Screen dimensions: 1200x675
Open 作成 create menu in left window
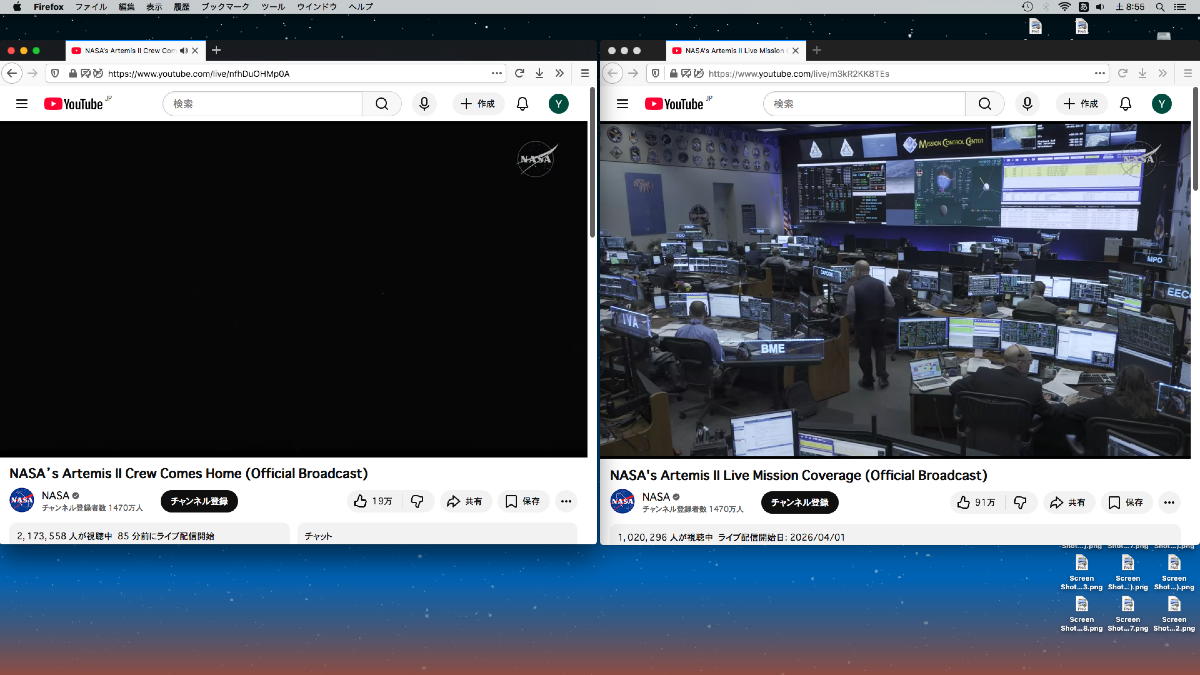[x=478, y=104]
